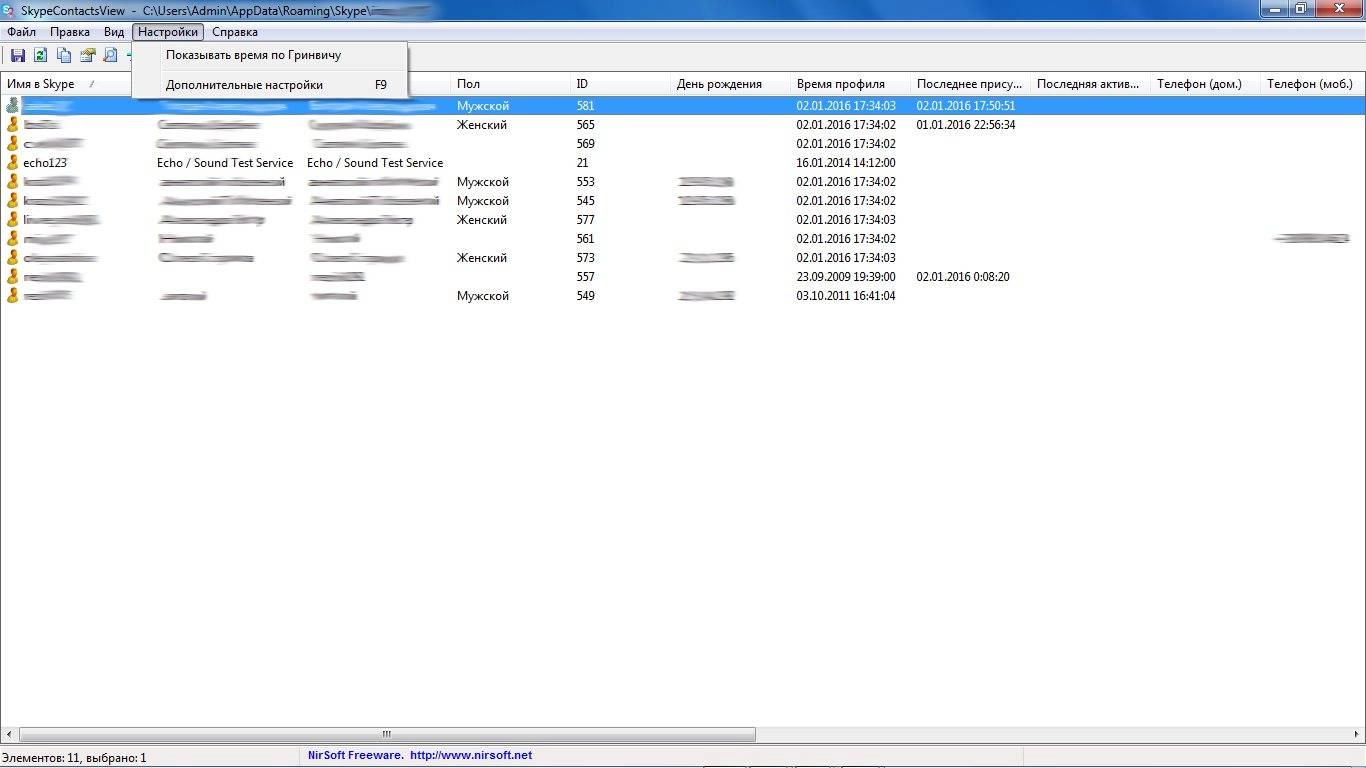This screenshot has height=768, width=1366.
Task: Click the Copy selected items toolbar icon
Action: [64, 56]
